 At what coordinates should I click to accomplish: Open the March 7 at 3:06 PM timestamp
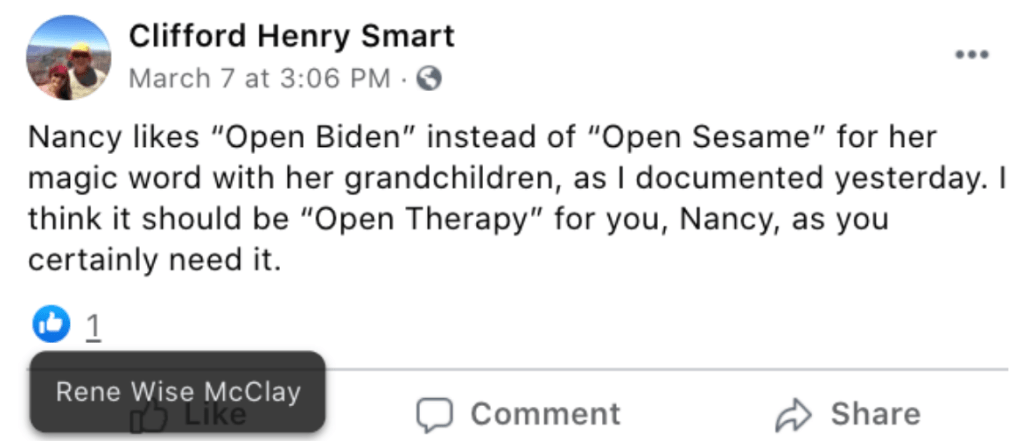click(x=259, y=79)
